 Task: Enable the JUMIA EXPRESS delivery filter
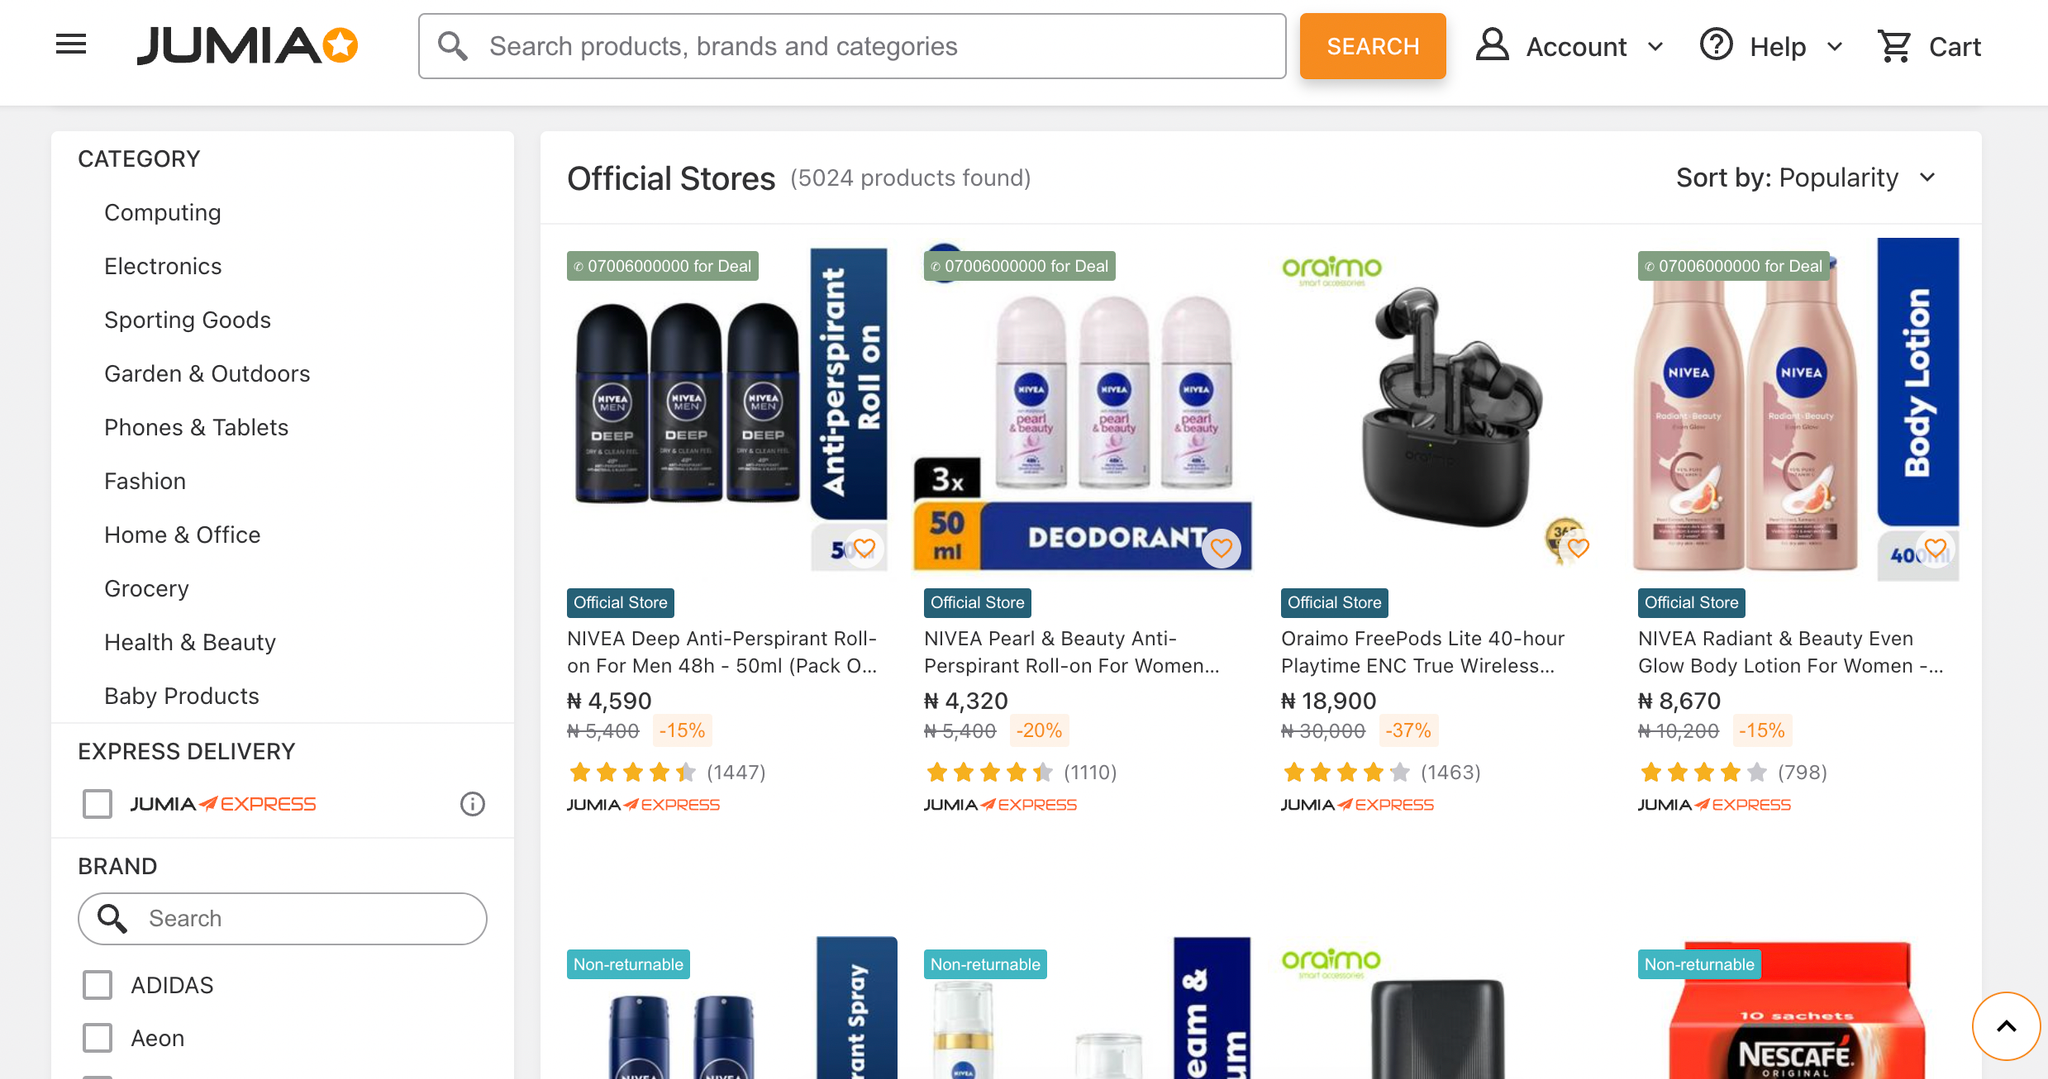pyautogui.click(x=97, y=803)
